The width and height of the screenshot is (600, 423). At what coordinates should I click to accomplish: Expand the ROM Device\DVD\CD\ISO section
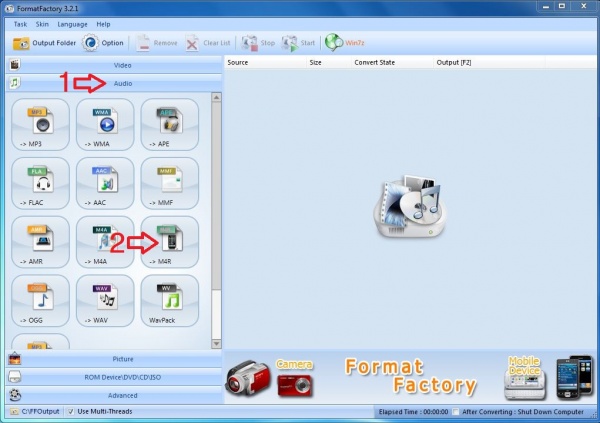coord(114,377)
